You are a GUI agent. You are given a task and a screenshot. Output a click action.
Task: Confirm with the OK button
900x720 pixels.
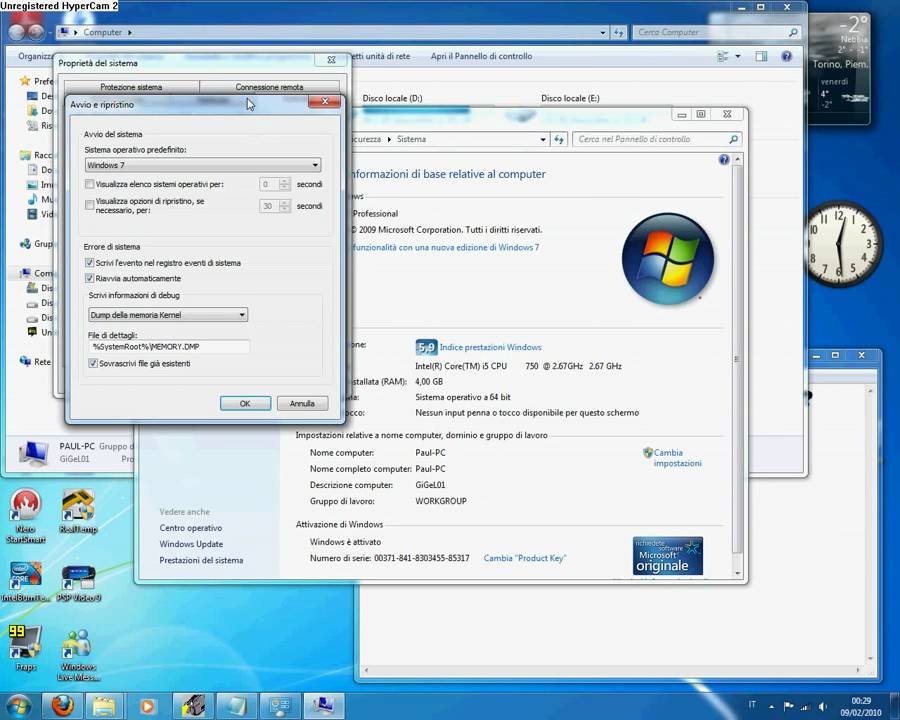[245, 404]
